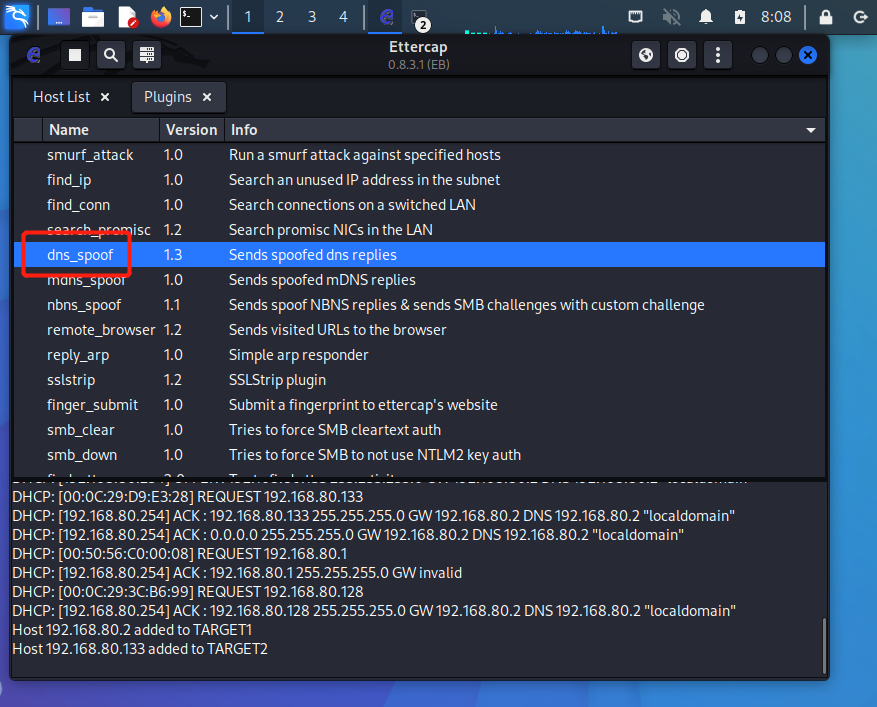This screenshot has height=707, width=877.
Task: Open the notifications bell icon
Action: click(x=706, y=17)
